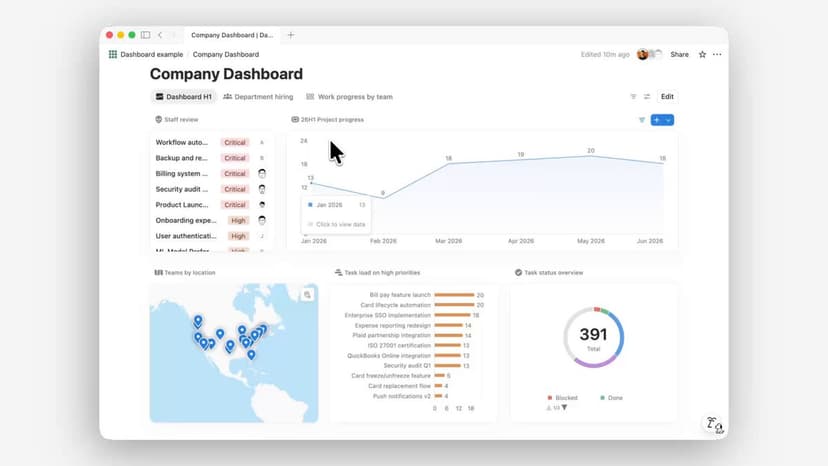Click the May 2026 data point labeled 20
The height and width of the screenshot is (466, 828).
click(x=590, y=156)
